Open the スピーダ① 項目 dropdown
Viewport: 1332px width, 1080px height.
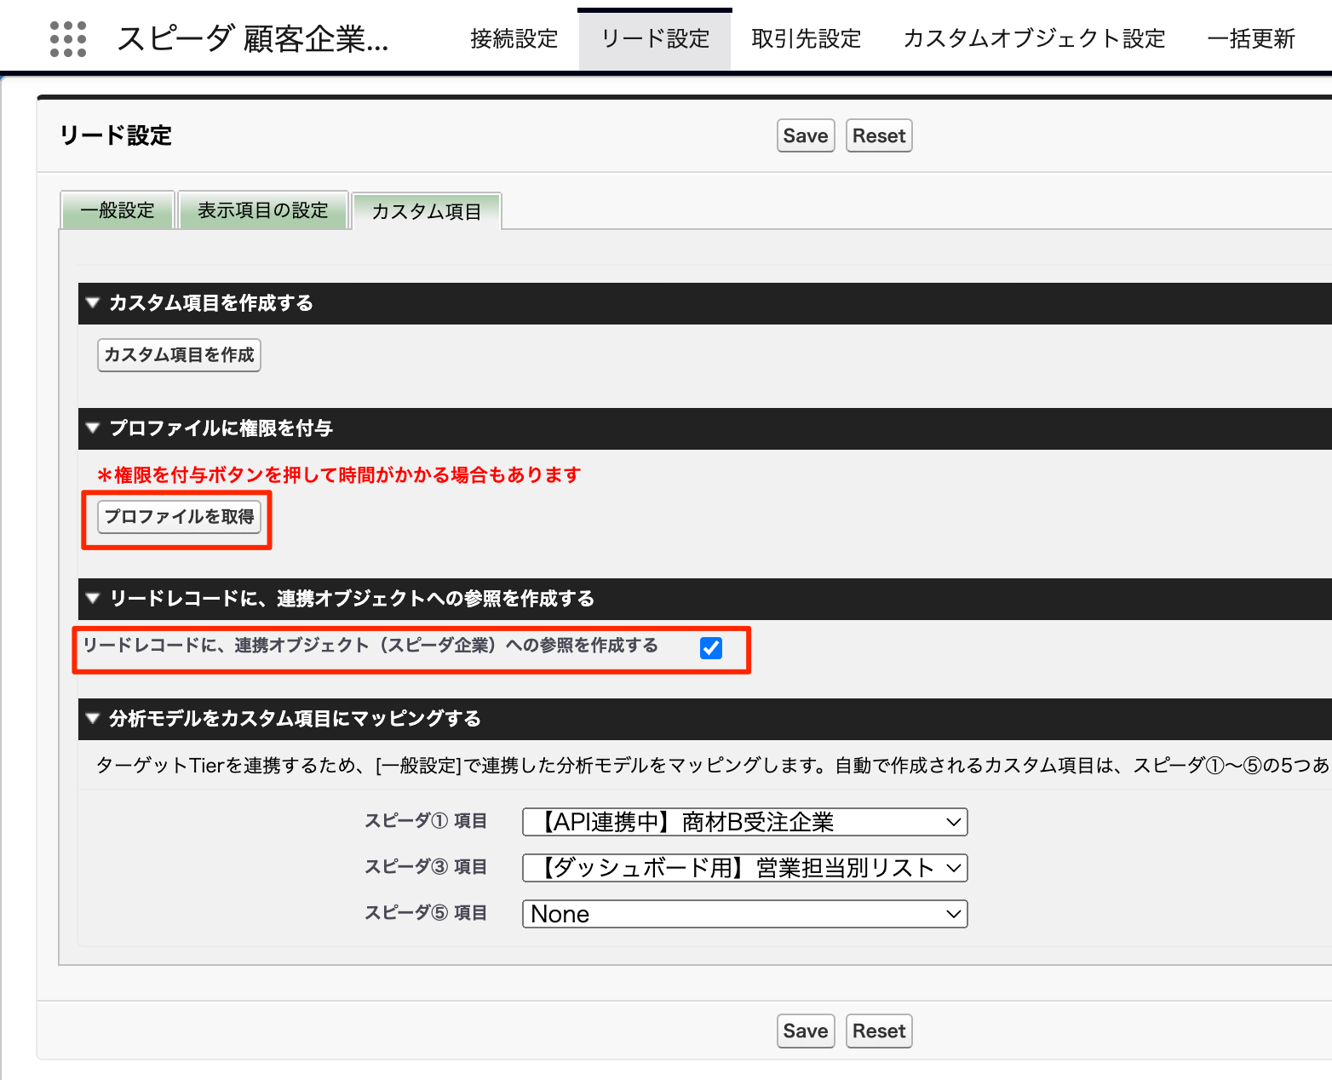click(744, 821)
